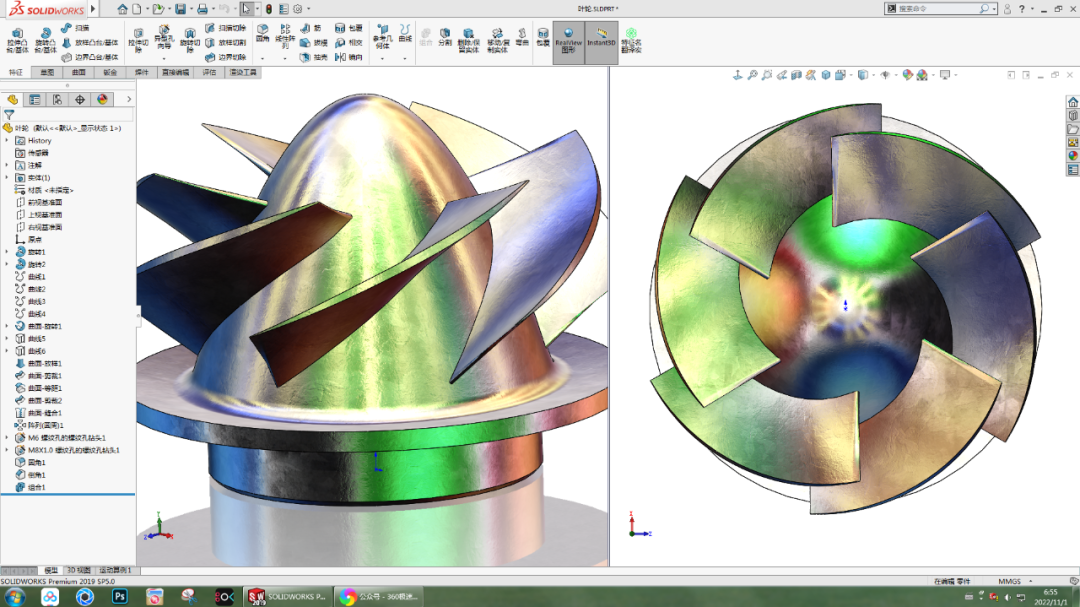Open Photoshop from the Windows taskbar
1080x607 pixels.
[x=119, y=596]
